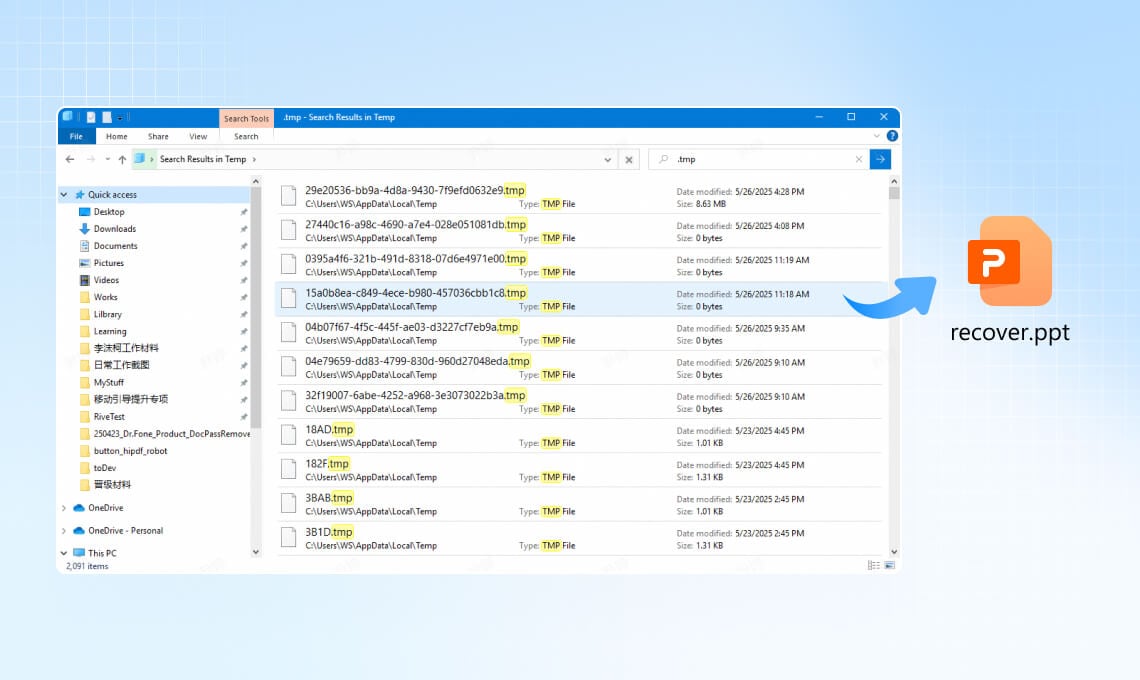The image size is (1140, 680).
Task: Select the 182F.tmp file
Action: pos(578,470)
